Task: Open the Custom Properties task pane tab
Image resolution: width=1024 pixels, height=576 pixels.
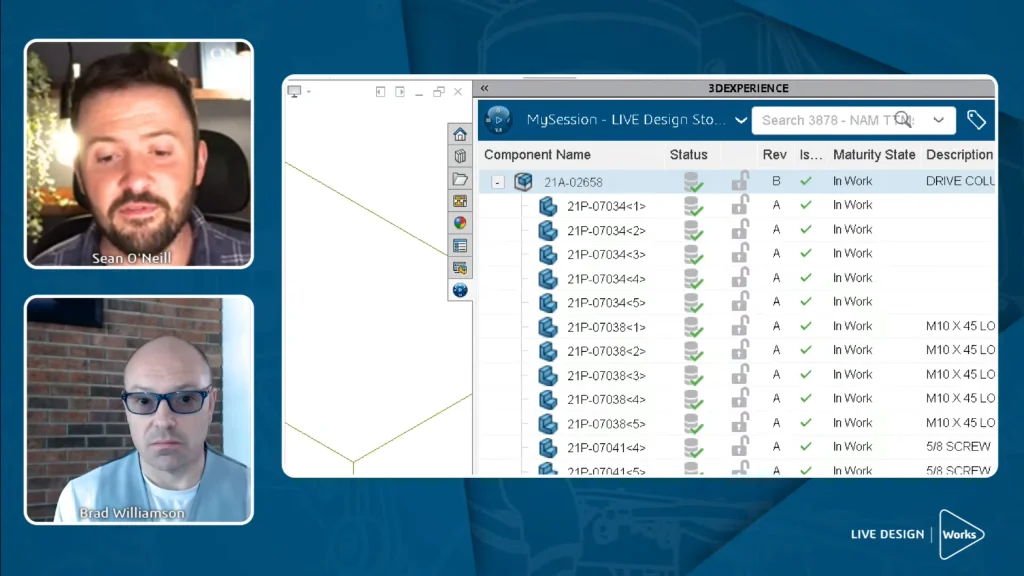Action: tap(460, 245)
